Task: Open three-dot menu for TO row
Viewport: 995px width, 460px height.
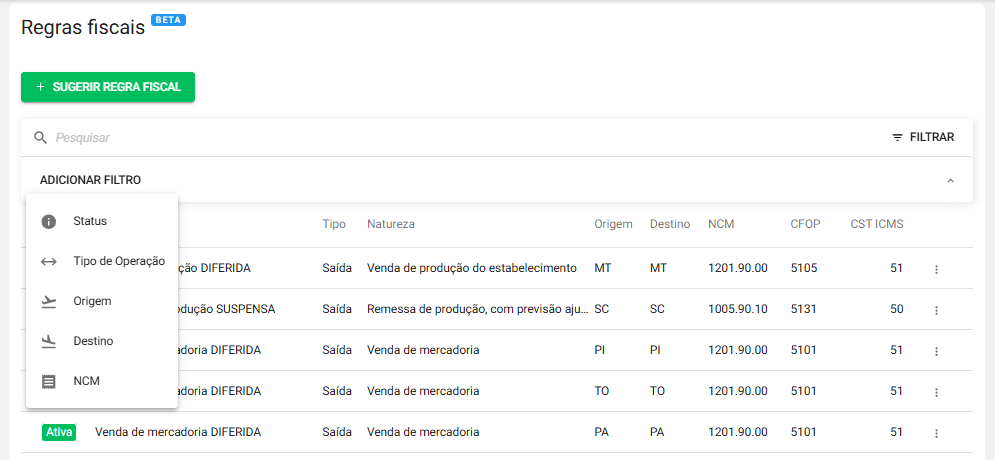Action: pos(936,392)
